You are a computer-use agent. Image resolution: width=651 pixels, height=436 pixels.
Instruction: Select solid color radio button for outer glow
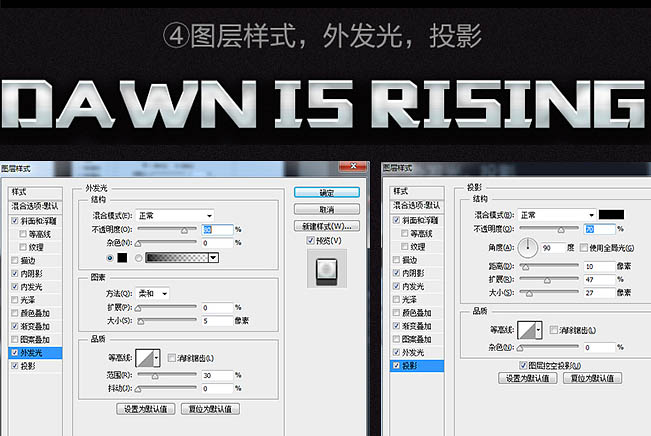click(110, 258)
